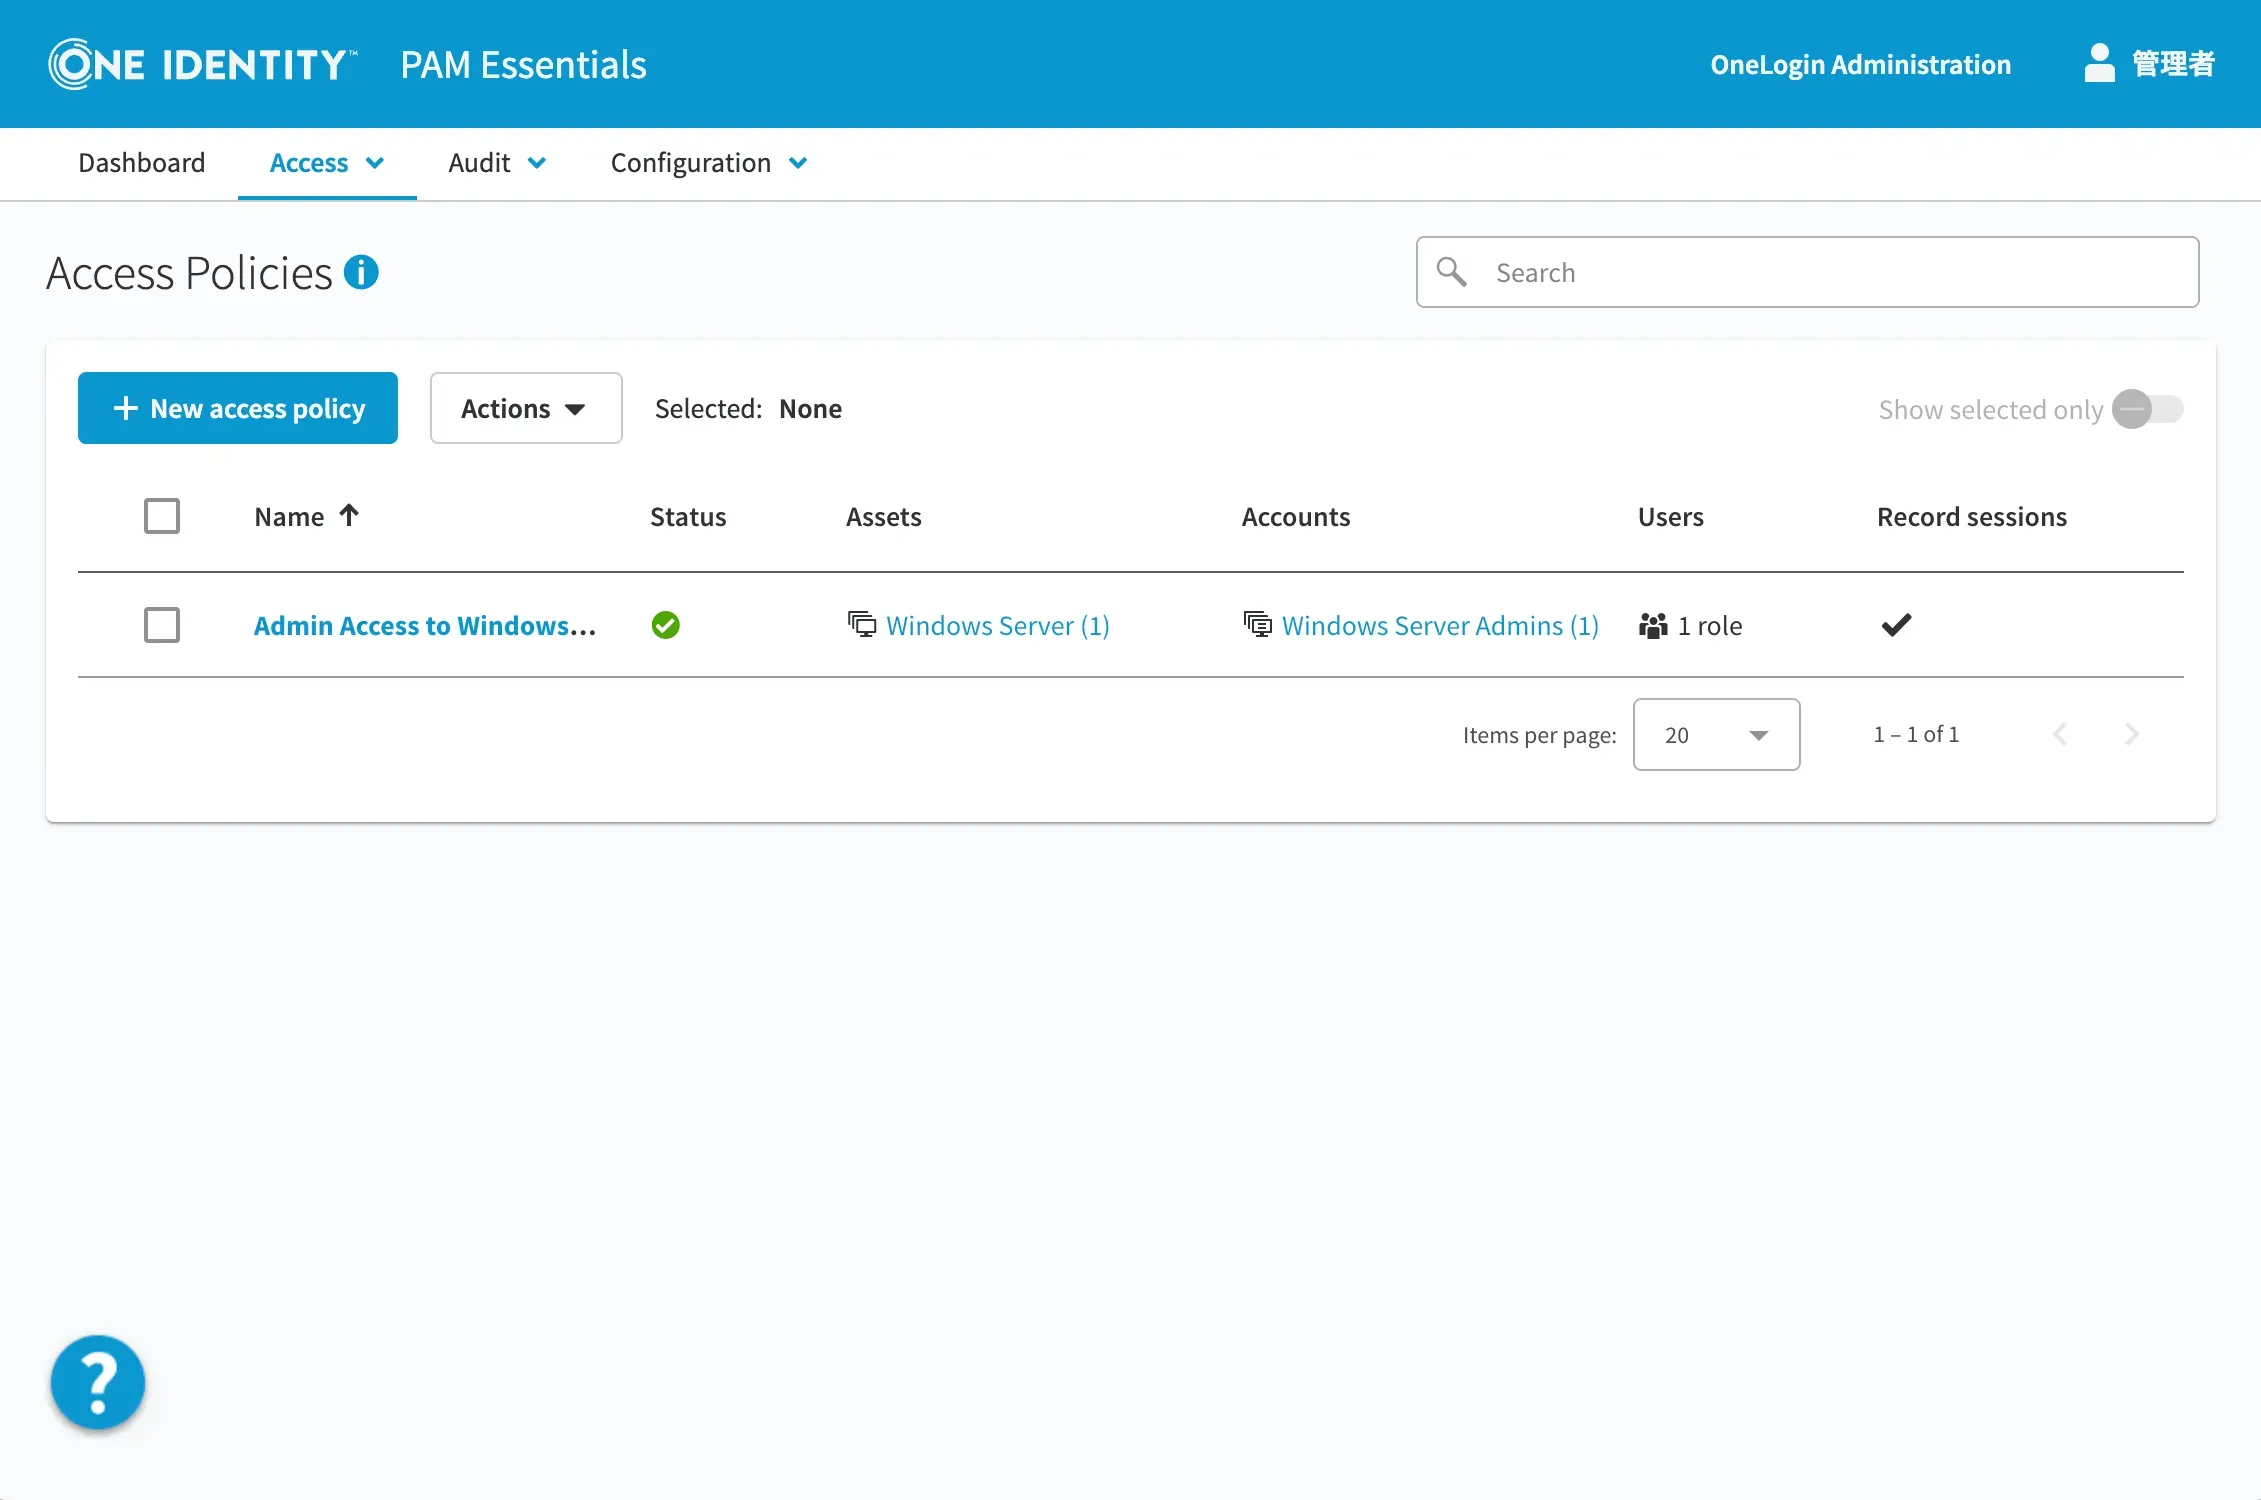
Task: Click the user profile avatar icon
Action: (x=2099, y=64)
